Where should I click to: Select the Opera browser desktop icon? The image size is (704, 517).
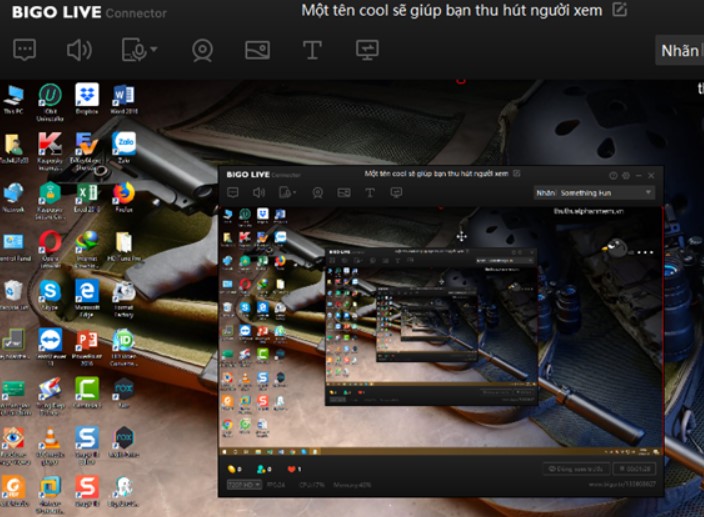click(50, 243)
